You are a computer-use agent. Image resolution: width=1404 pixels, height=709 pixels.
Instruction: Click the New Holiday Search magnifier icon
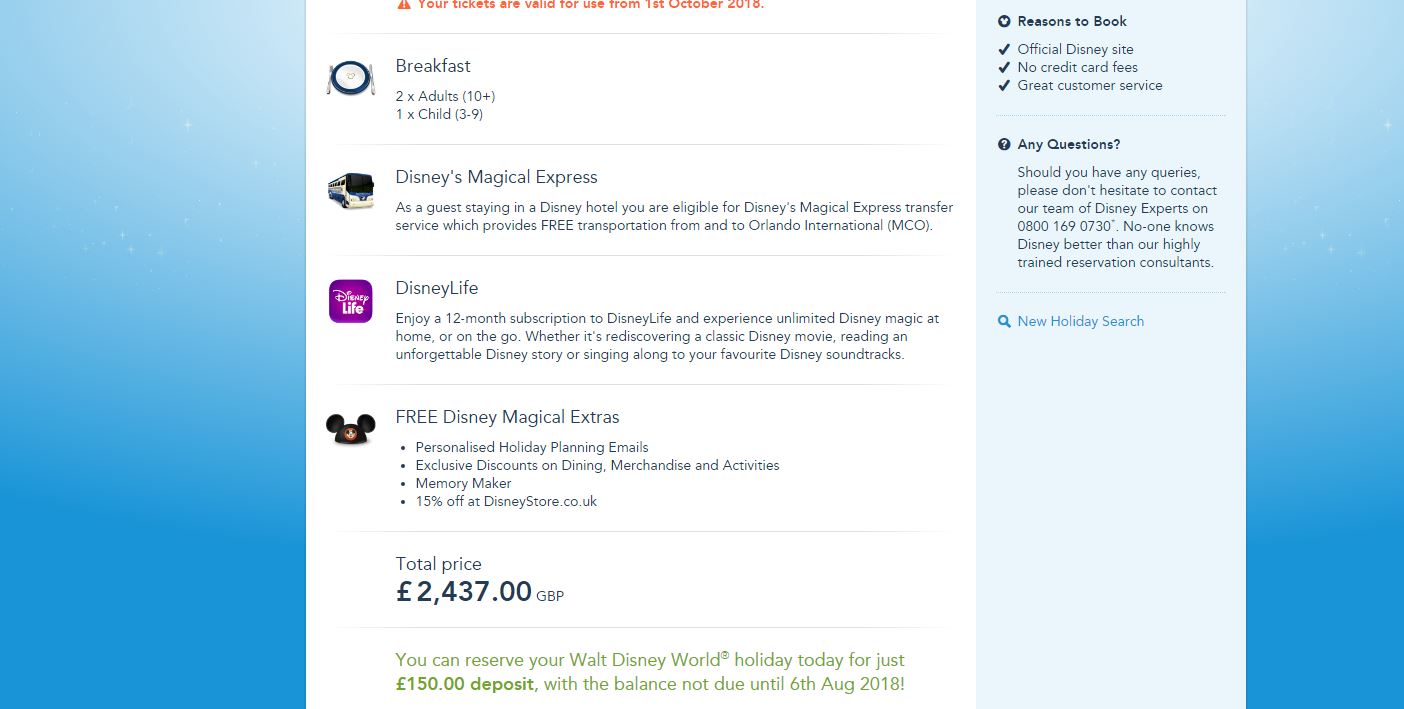1004,321
